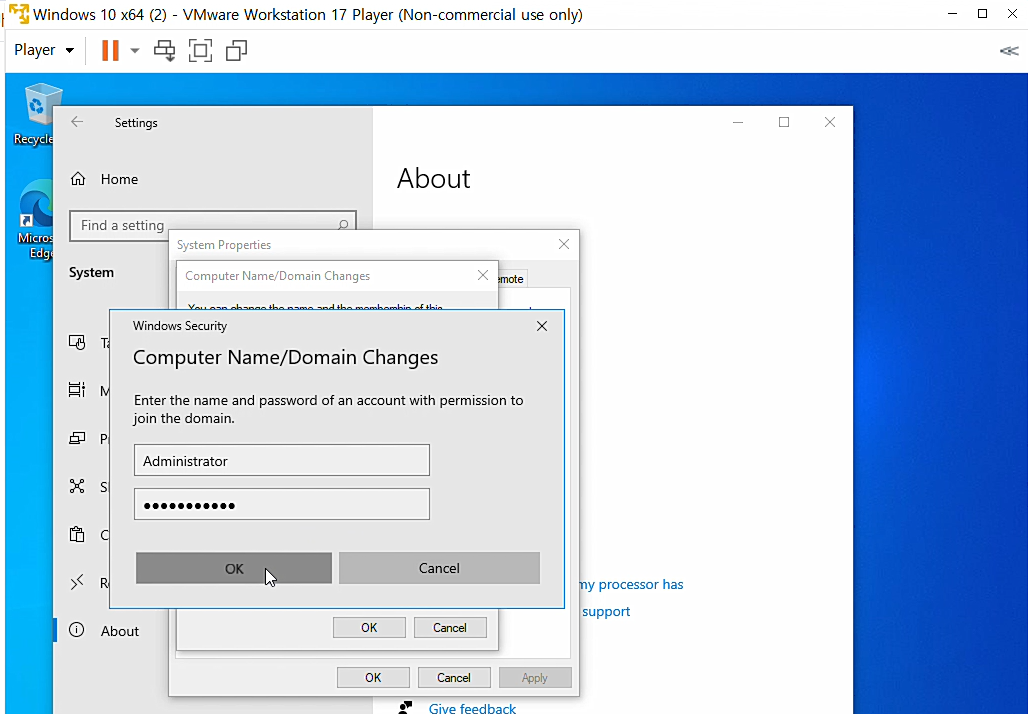
Task: Click the search magnifier in Settings
Action: tap(343, 226)
